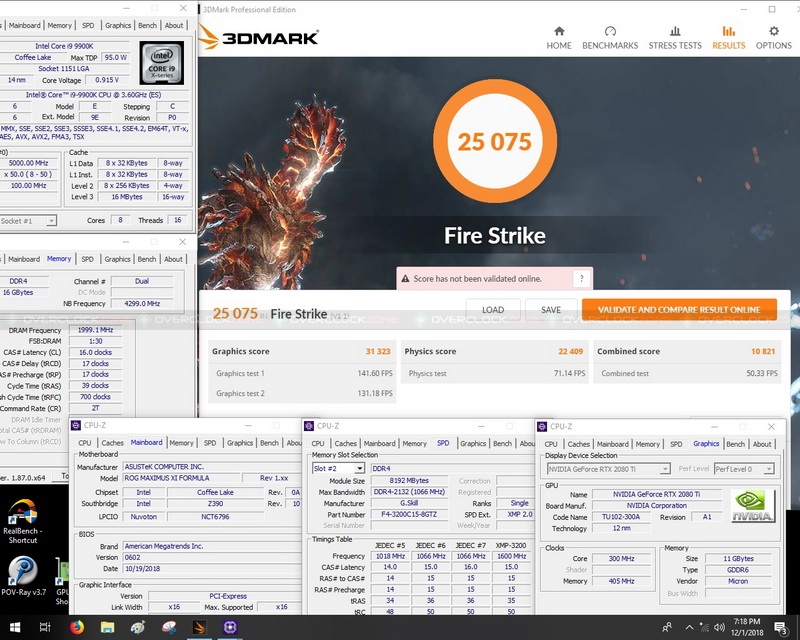Click the SAVE button in 3DMark
800x640 pixels.
point(551,310)
